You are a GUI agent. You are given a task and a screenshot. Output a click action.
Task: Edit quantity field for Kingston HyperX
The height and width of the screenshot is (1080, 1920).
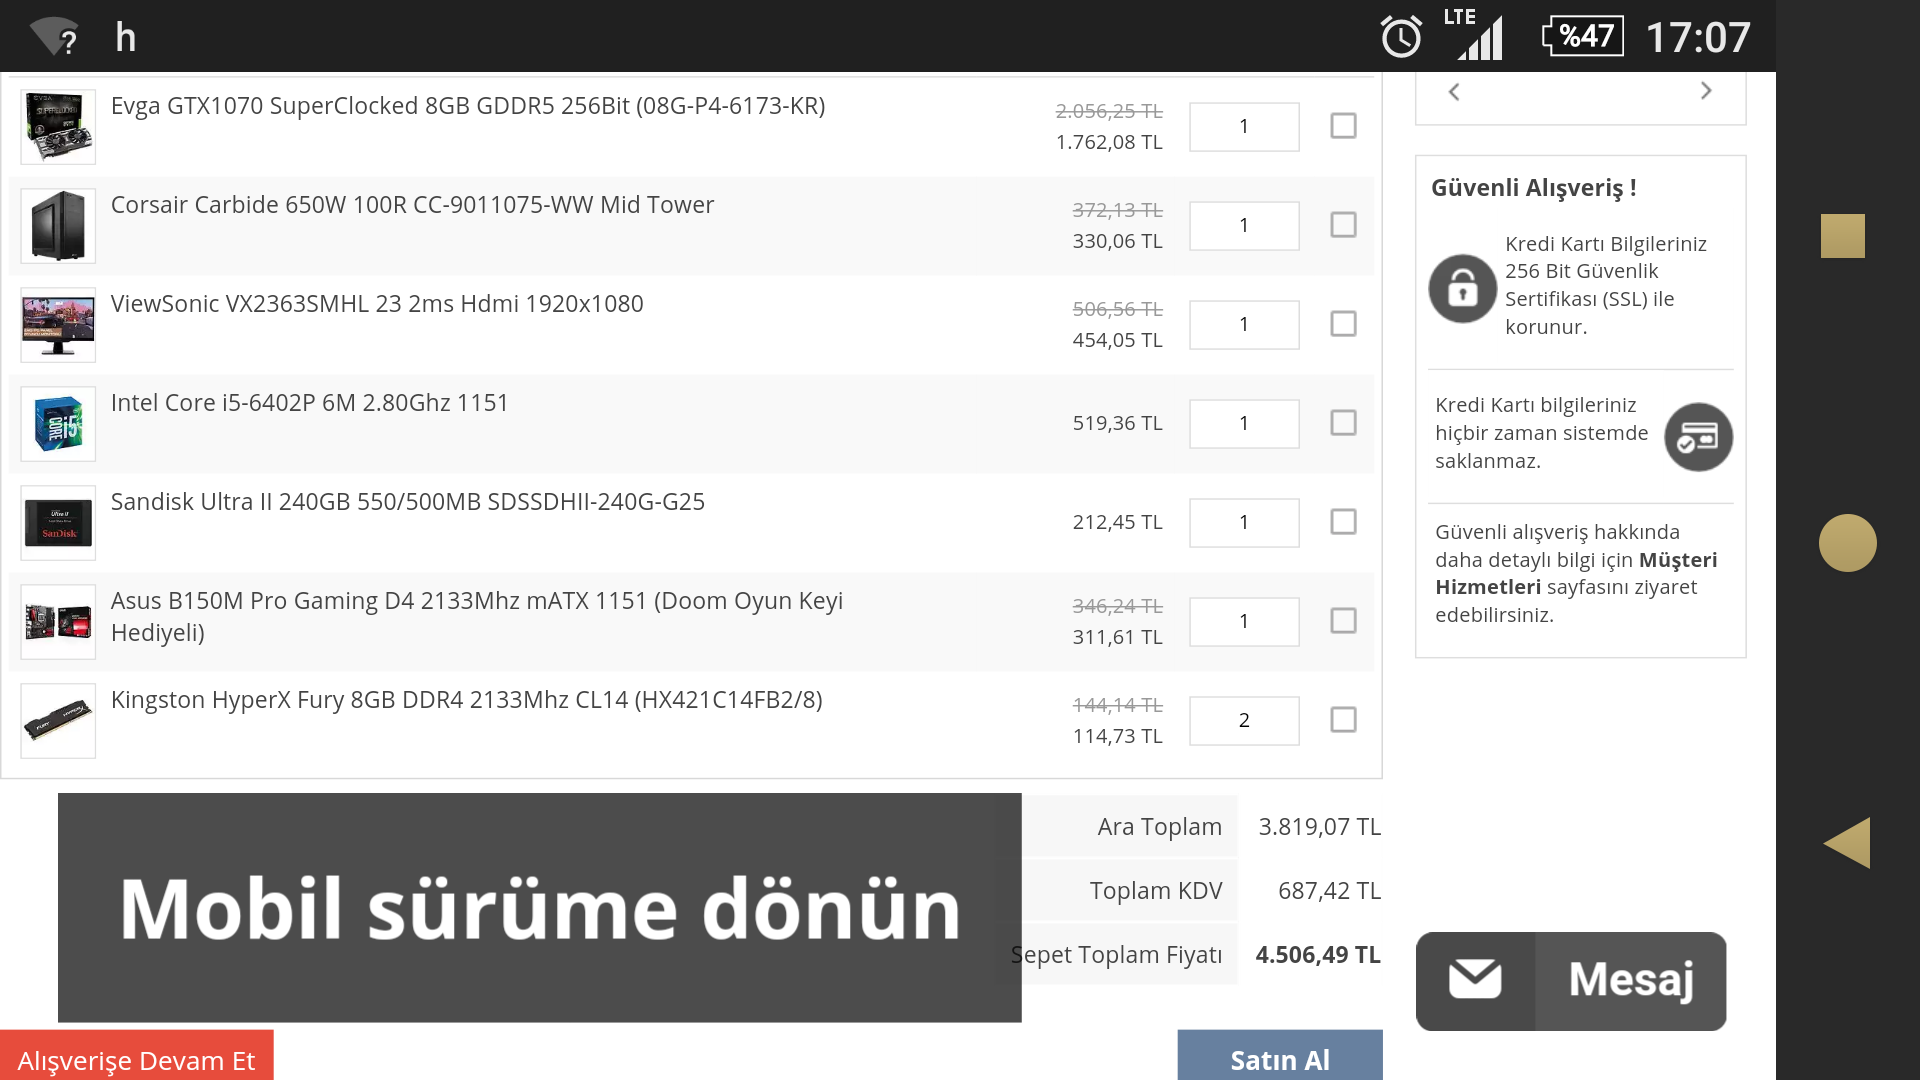(1244, 721)
